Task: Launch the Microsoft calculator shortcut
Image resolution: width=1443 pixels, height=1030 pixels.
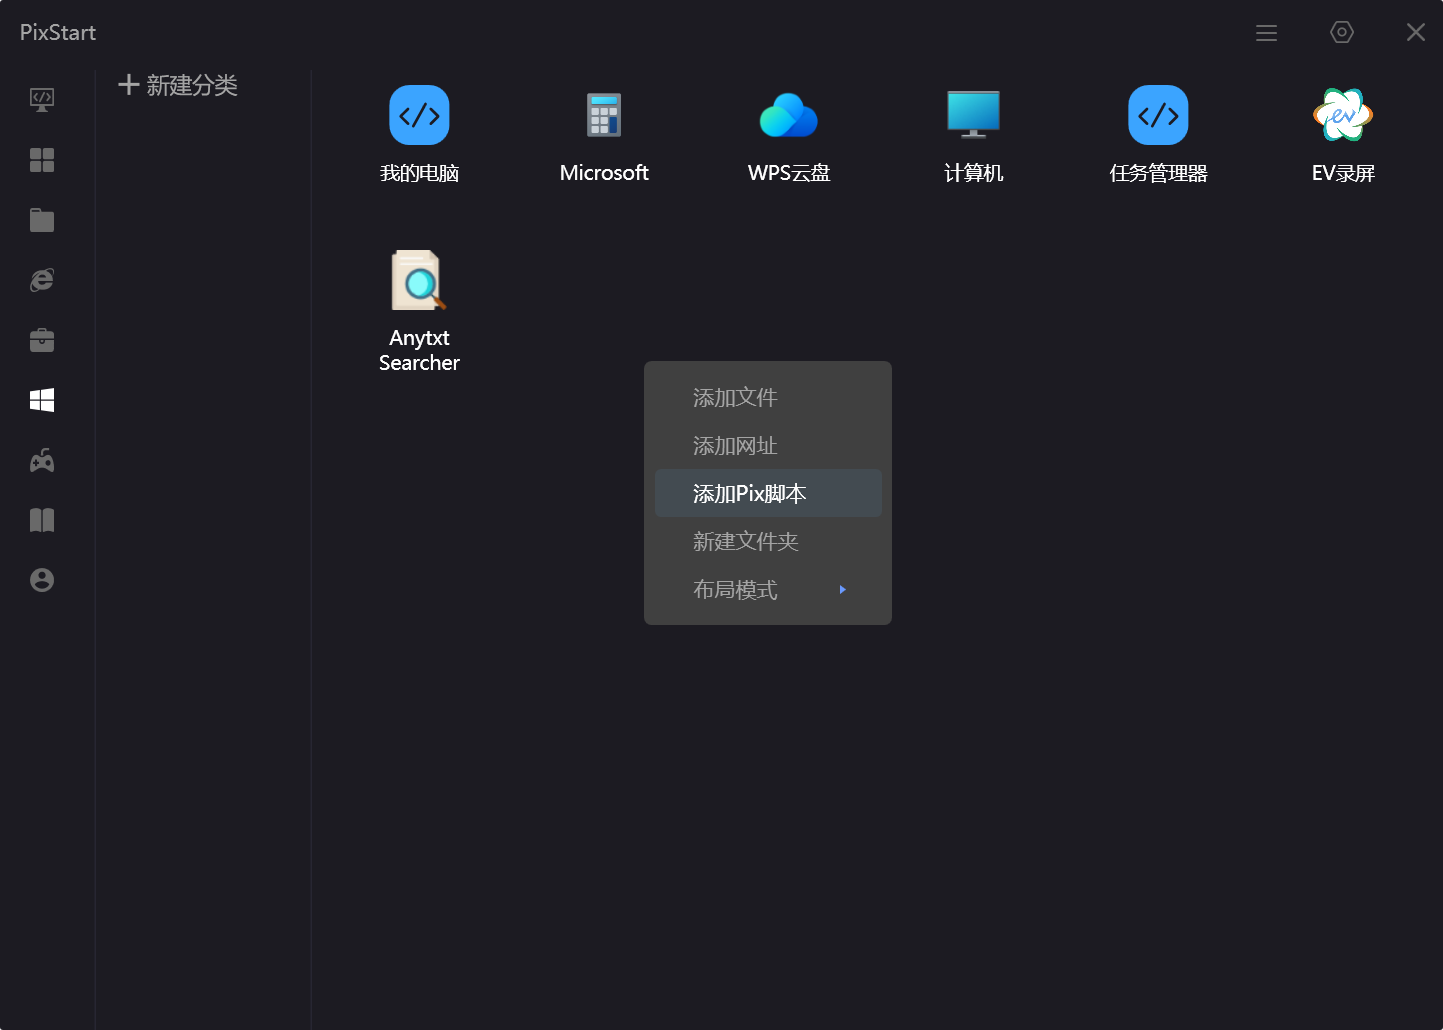Action: pos(604,116)
